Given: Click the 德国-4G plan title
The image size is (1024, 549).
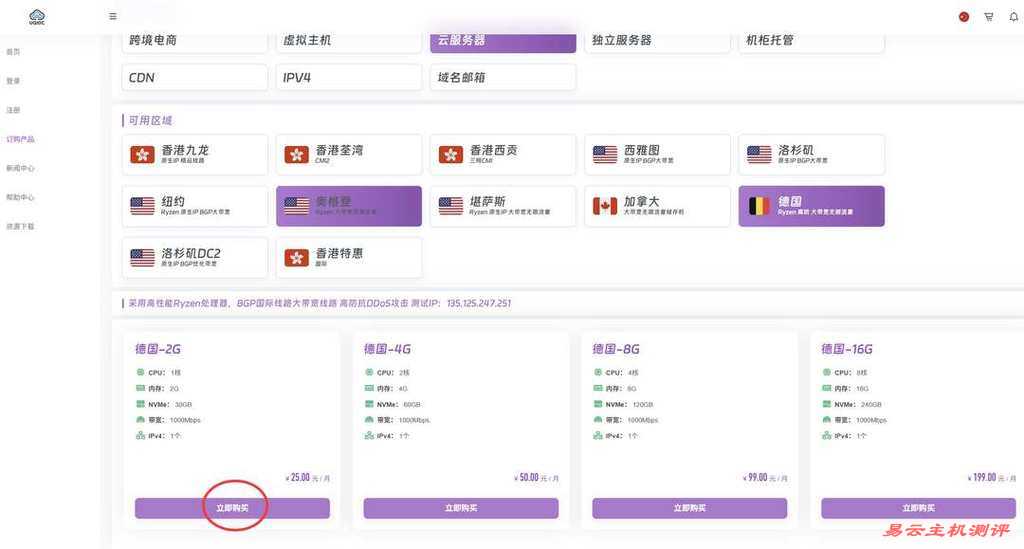Looking at the screenshot, I should [x=387, y=349].
